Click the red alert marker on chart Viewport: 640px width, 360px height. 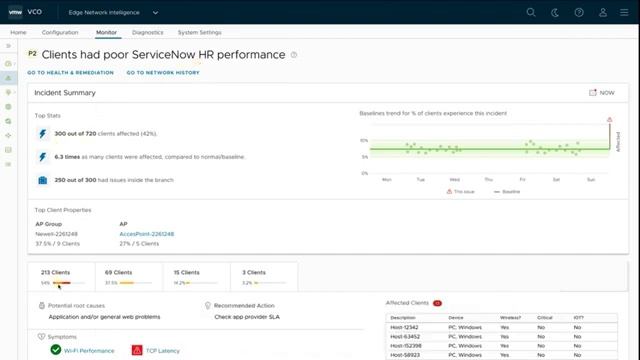click(x=609, y=120)
